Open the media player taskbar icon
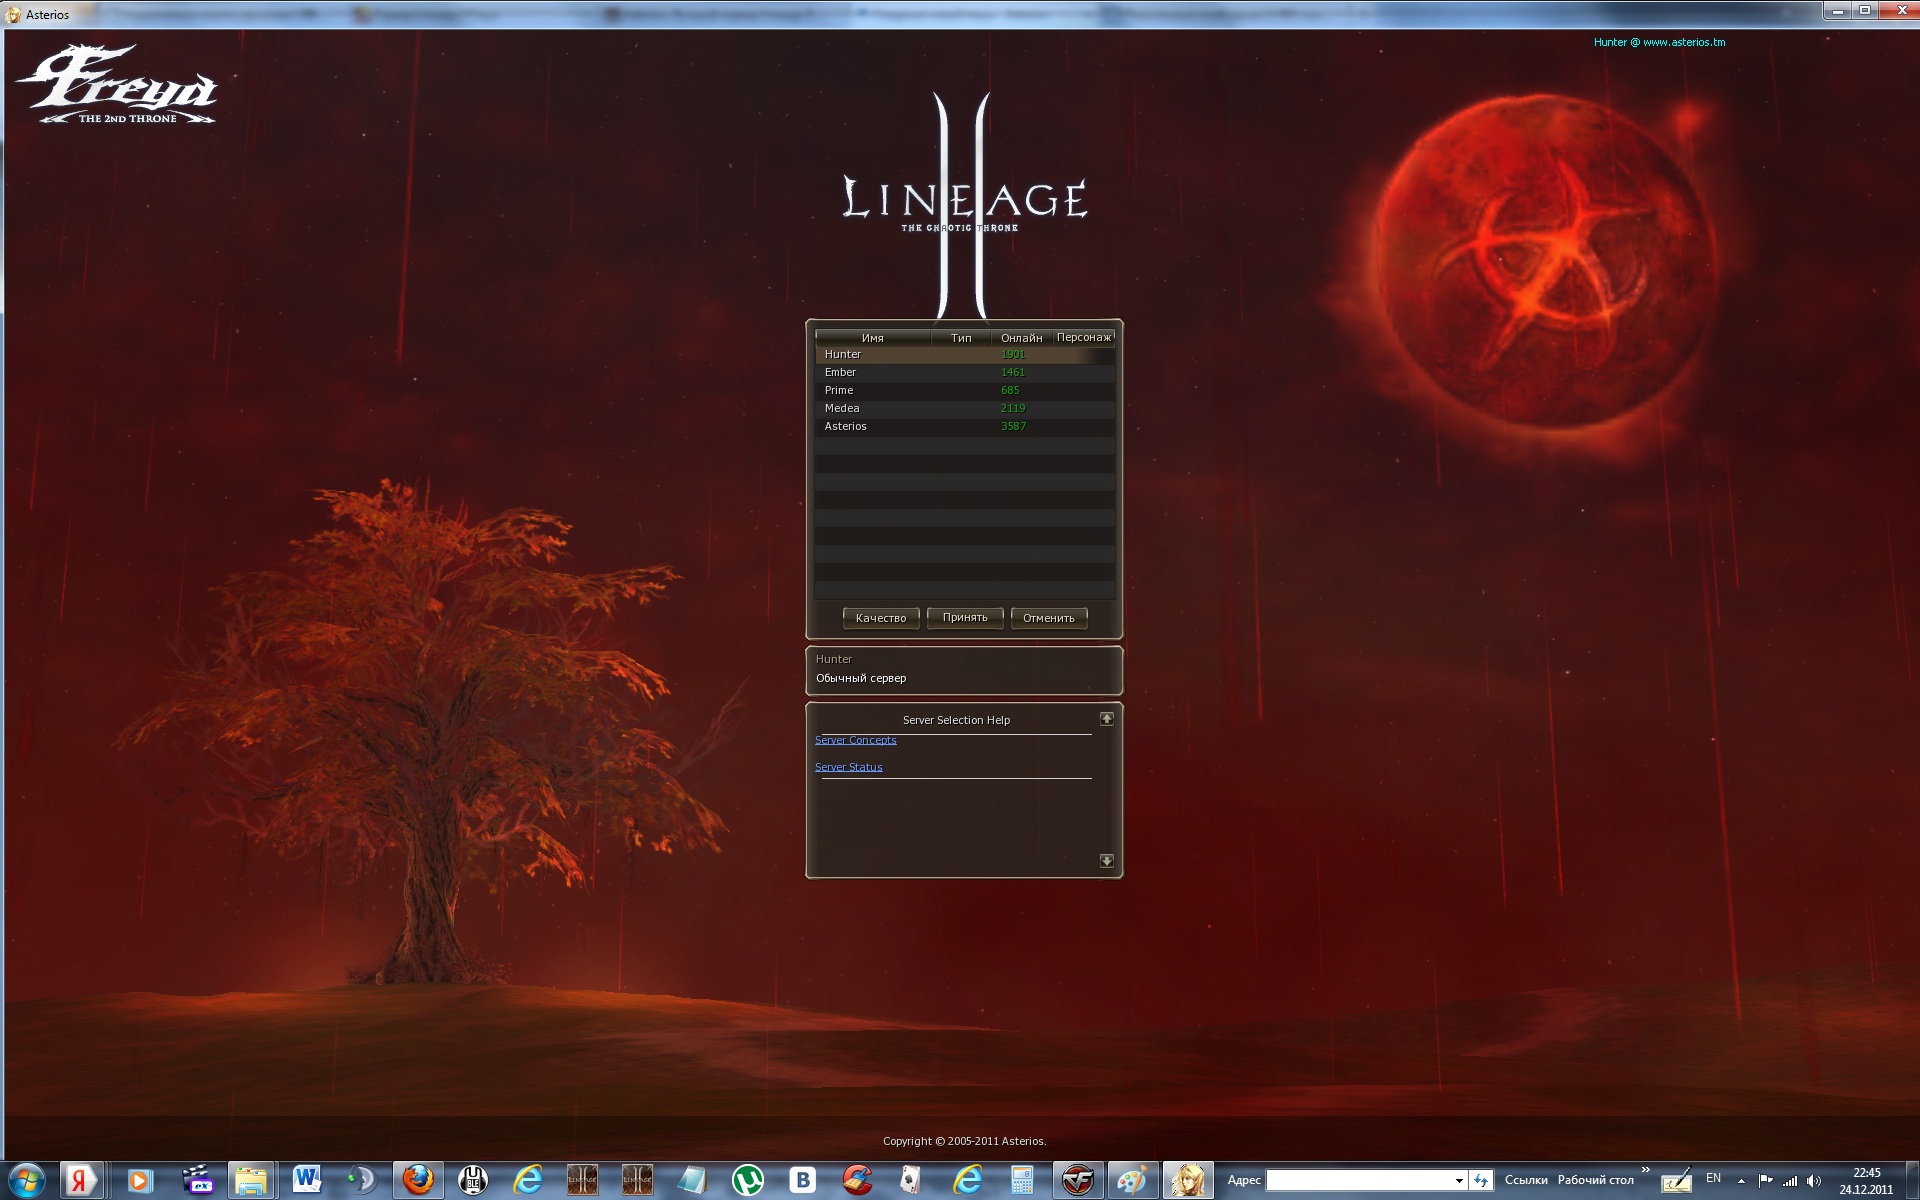Viewport: 1920px width, 1200px height. [139, 1181]
